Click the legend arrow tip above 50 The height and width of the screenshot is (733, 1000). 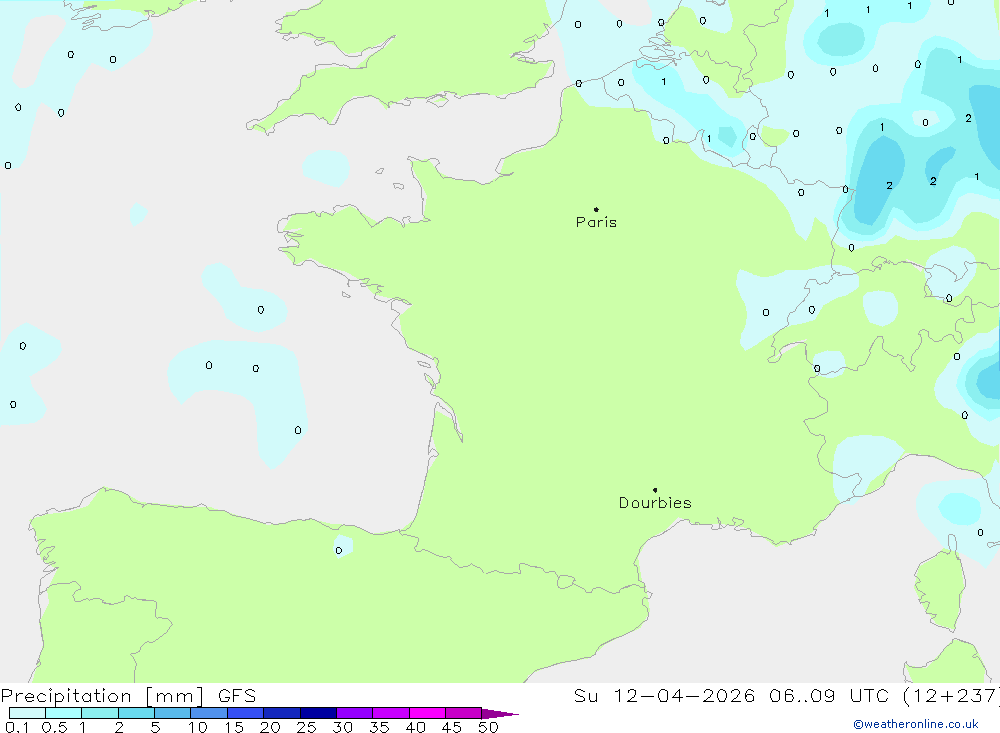(x=499, y=714)
